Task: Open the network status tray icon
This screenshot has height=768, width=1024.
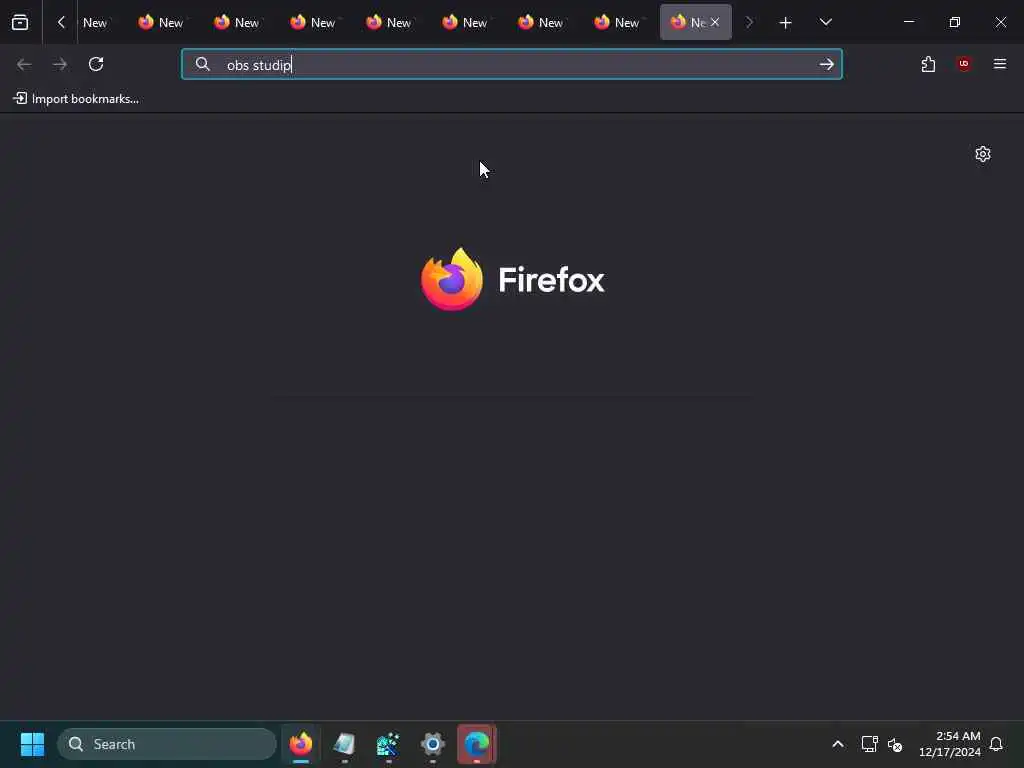Action: click(869, 744)
